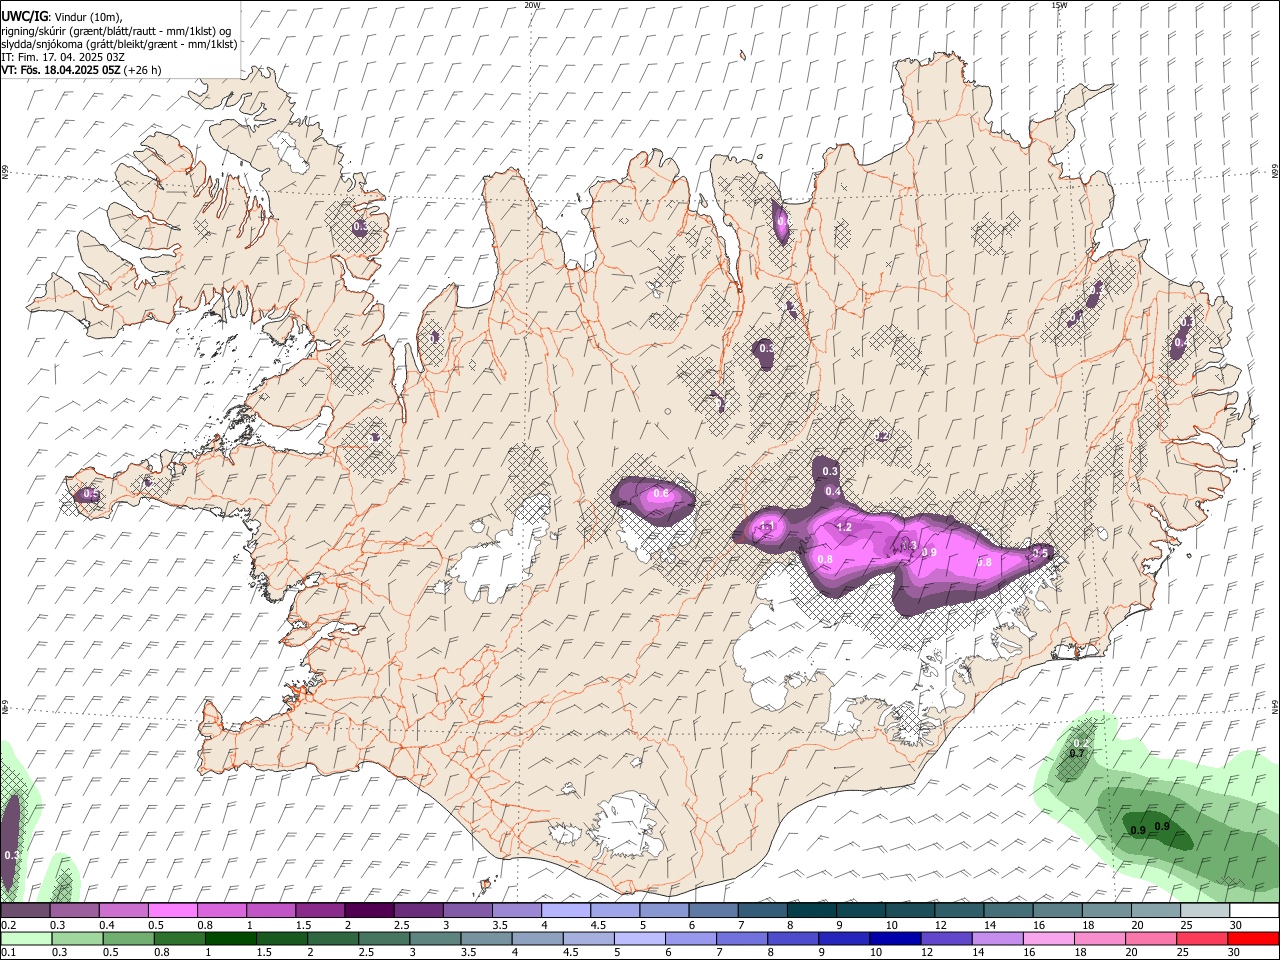Select the 'IT: Fim. 17. 04. 2025 03Z' line

click(63, 57)
